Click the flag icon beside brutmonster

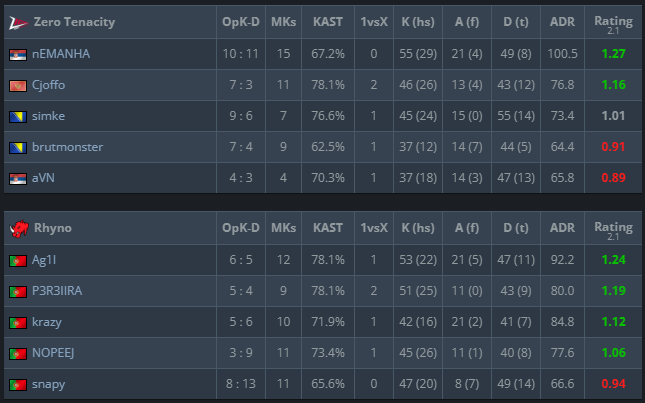tap(18, 147)
